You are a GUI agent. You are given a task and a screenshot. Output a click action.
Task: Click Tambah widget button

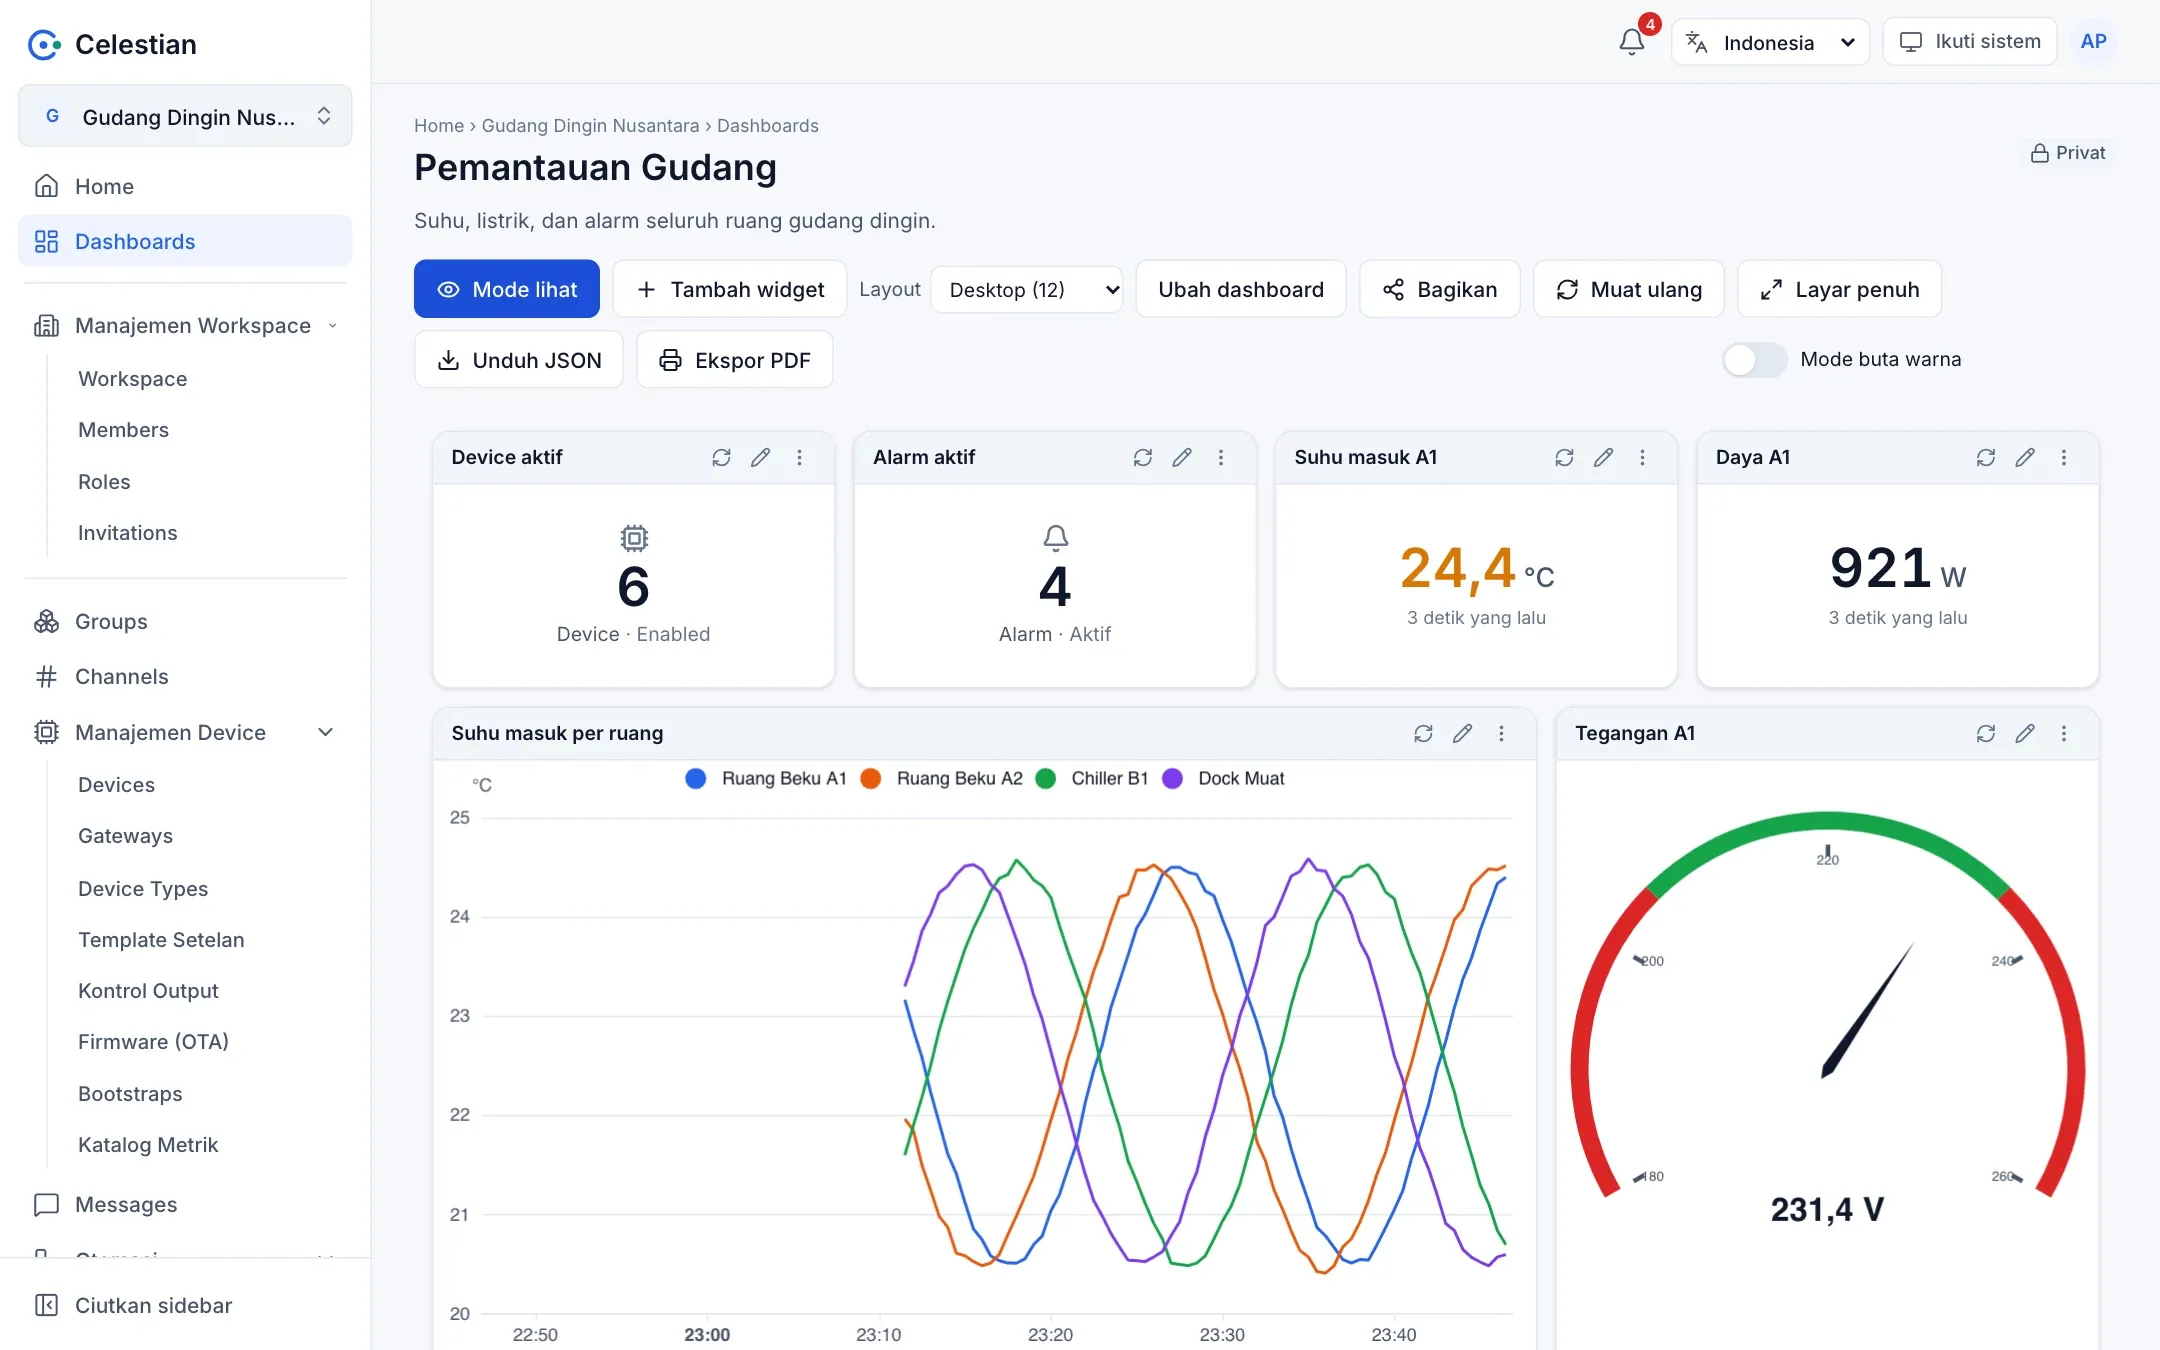point(730,289)
